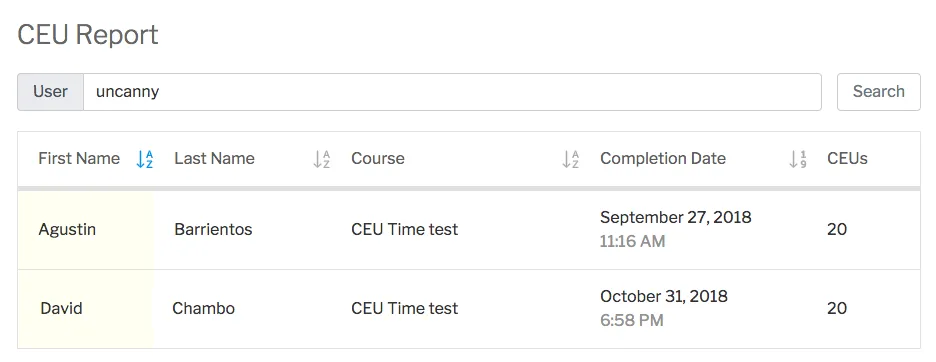Image resolution: width=936 pixels, height=362 pixels.
Task: Click the Barrientos last name cell
Action: point(213,229)
